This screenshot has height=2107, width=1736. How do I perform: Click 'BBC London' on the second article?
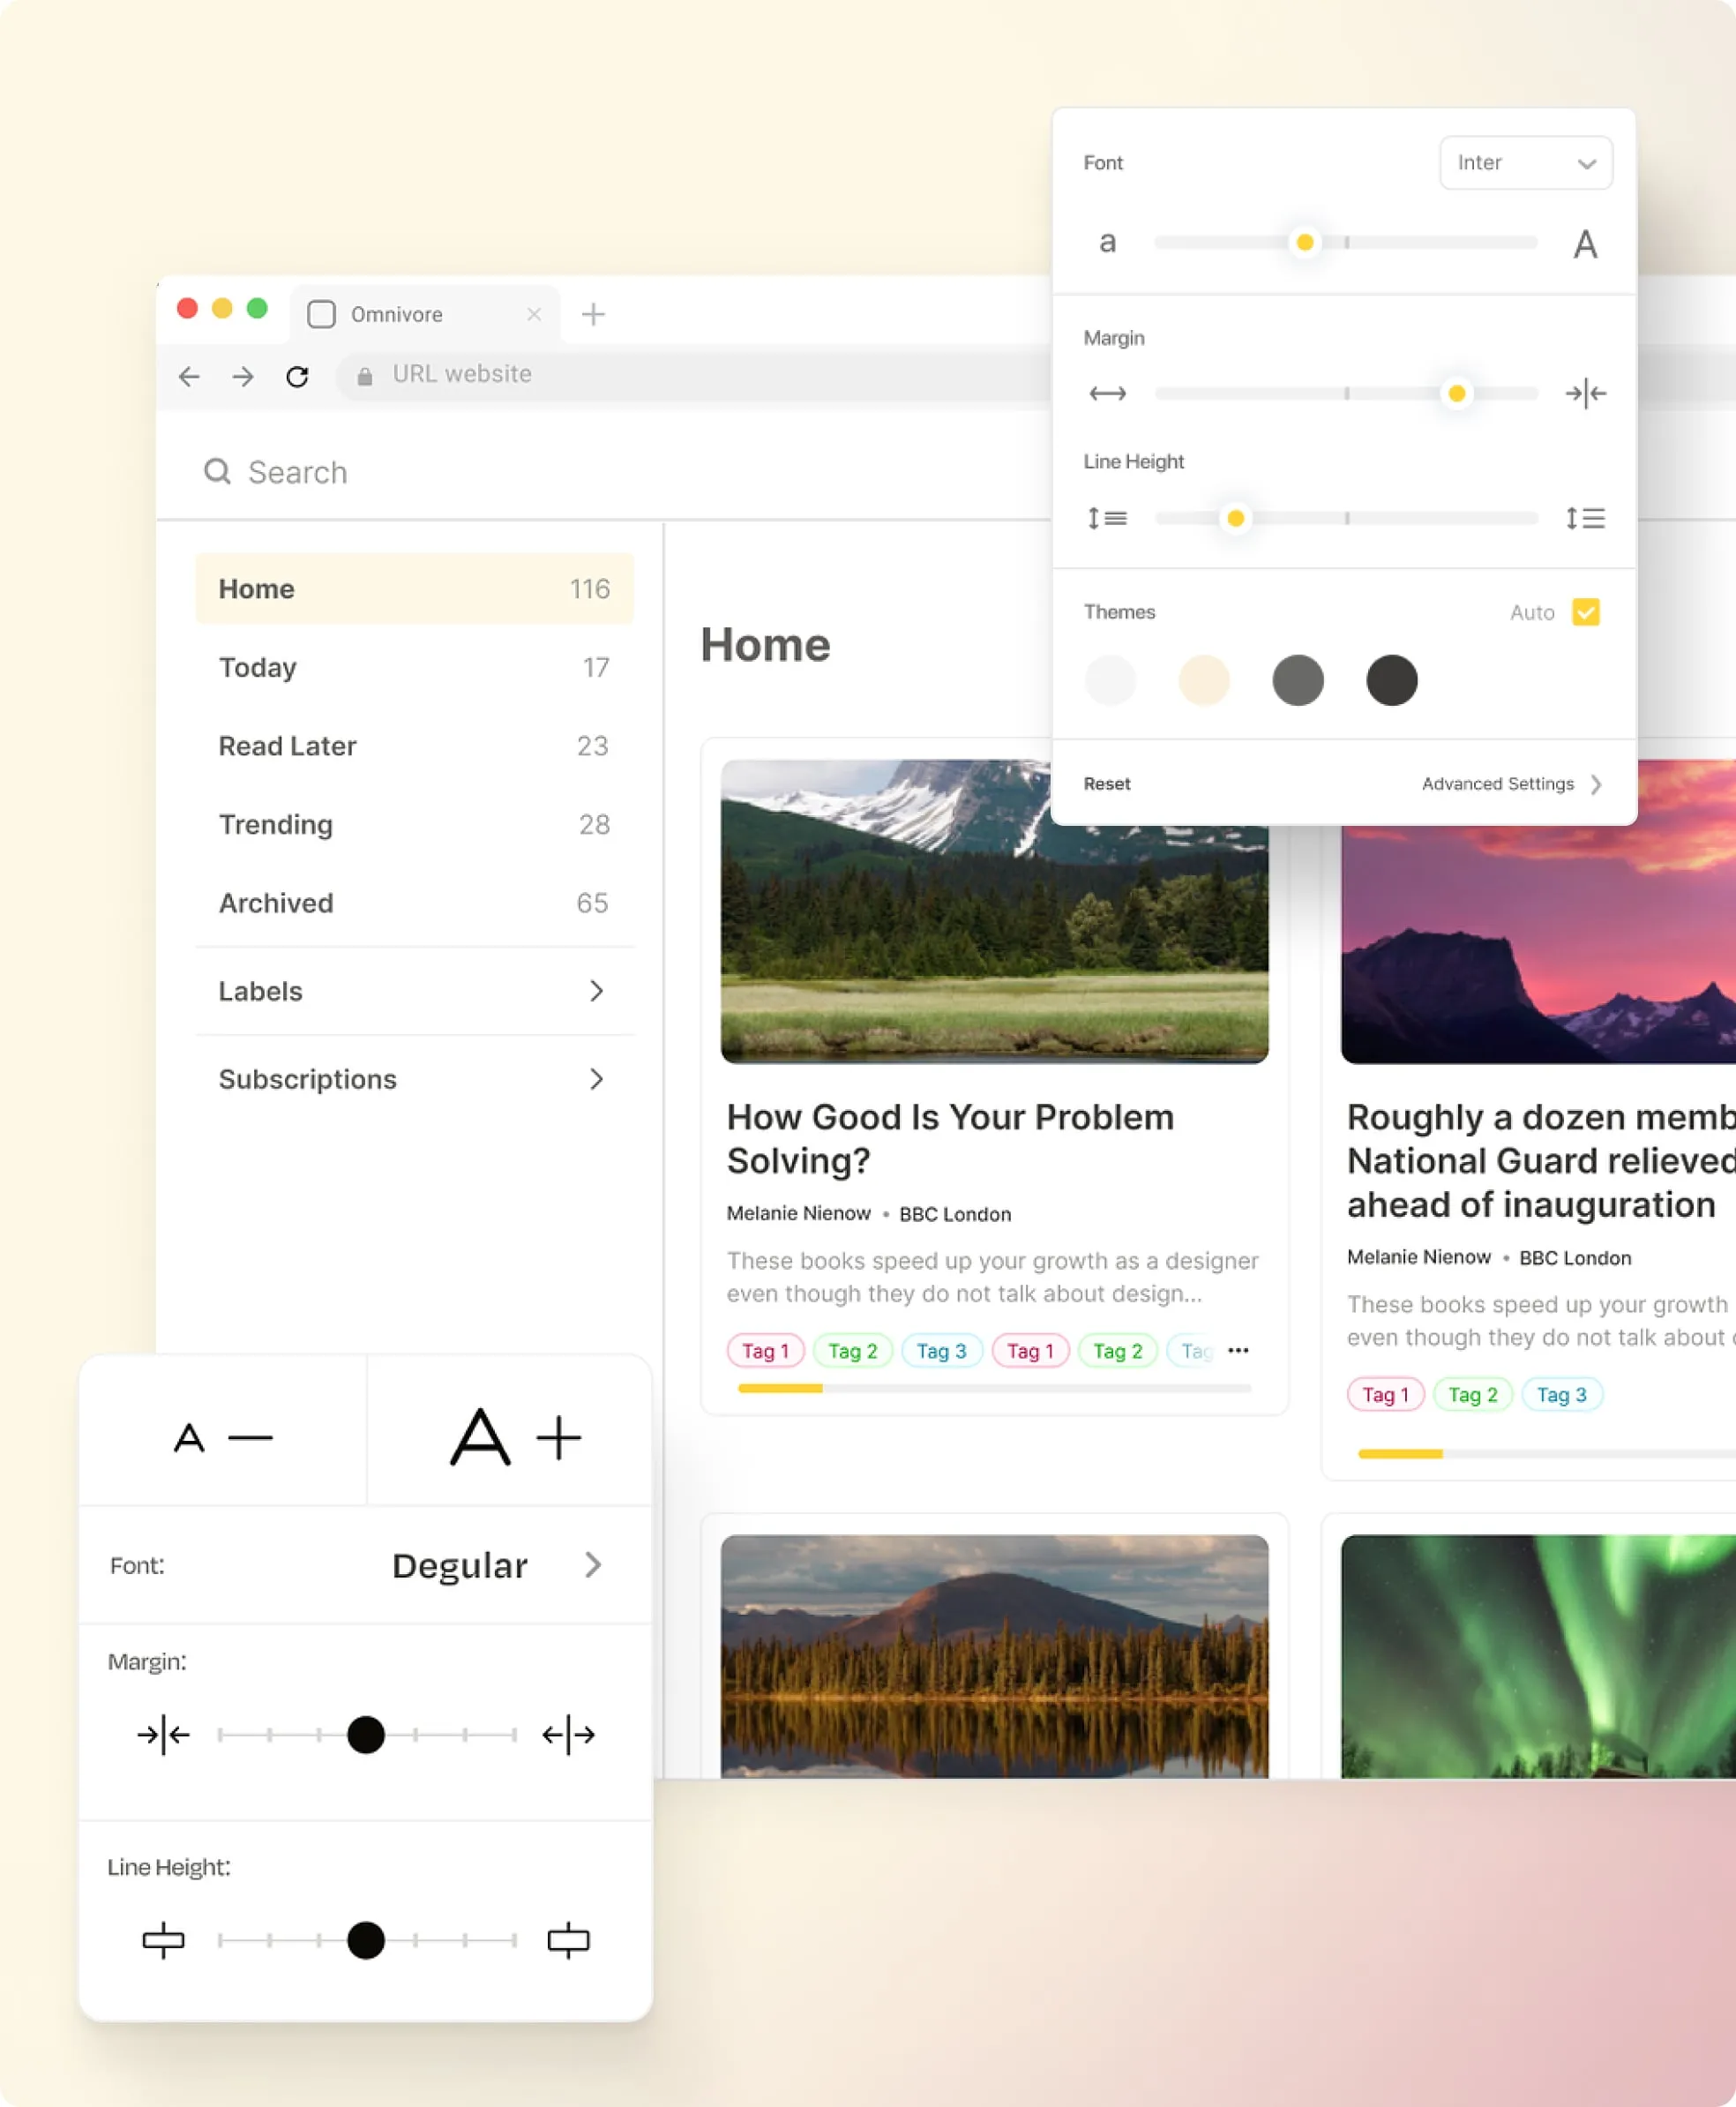pos(1575,1258)
